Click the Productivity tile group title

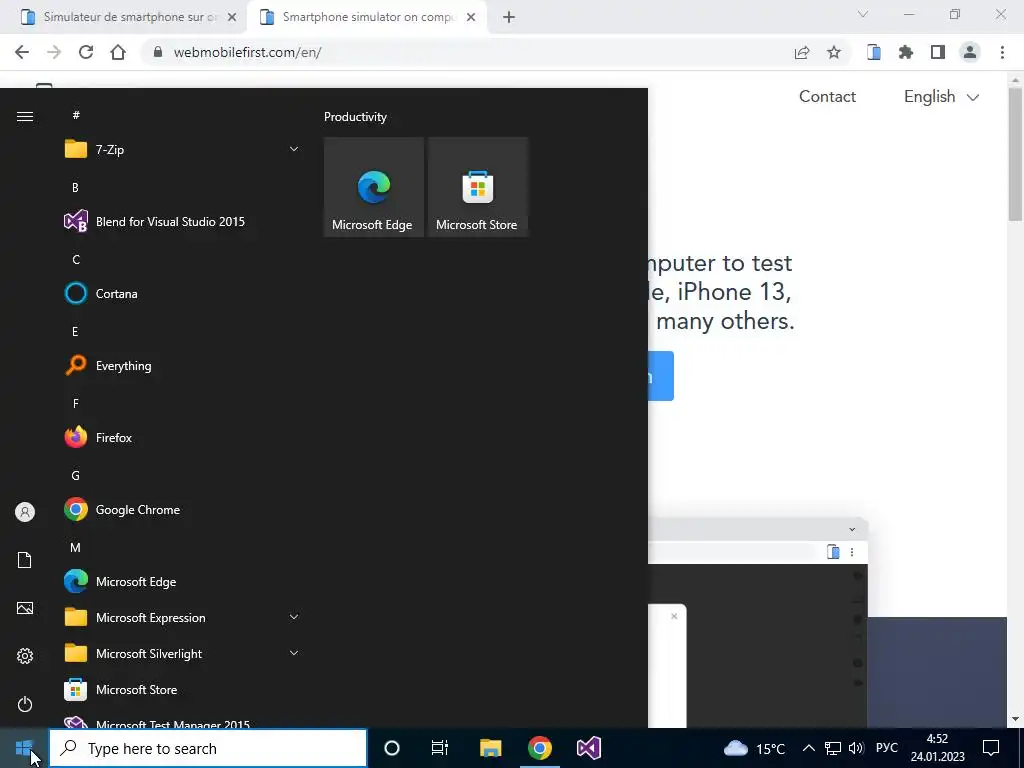355,117
